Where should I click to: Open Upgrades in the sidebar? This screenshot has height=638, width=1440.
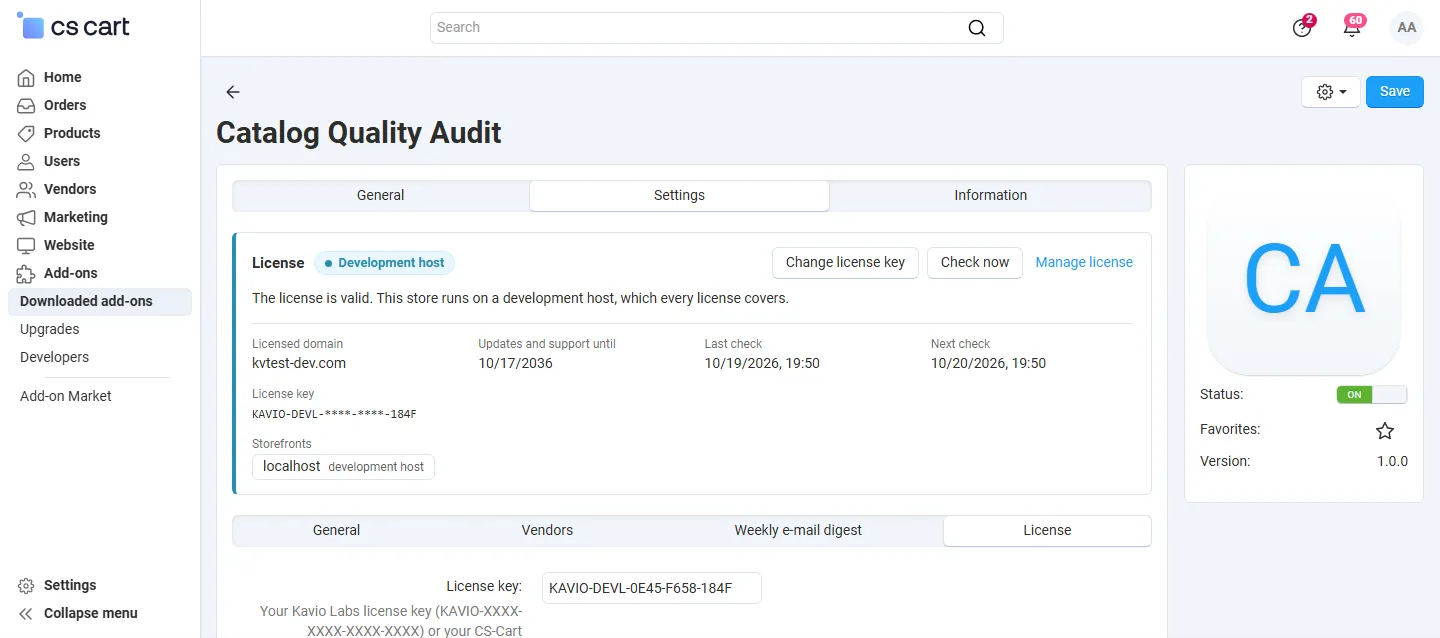click(x=50, y=330)
